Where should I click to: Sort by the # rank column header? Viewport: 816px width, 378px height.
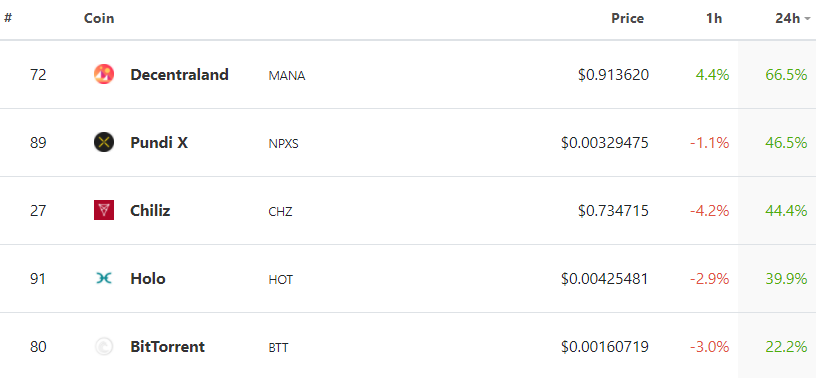point(8,18)
